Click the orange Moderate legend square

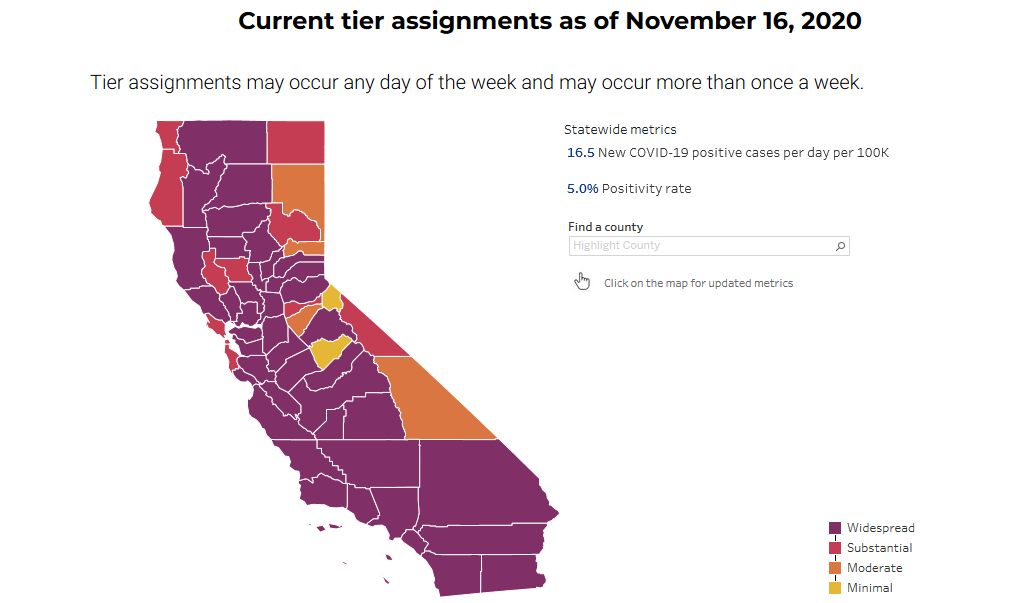pos(835,568)
